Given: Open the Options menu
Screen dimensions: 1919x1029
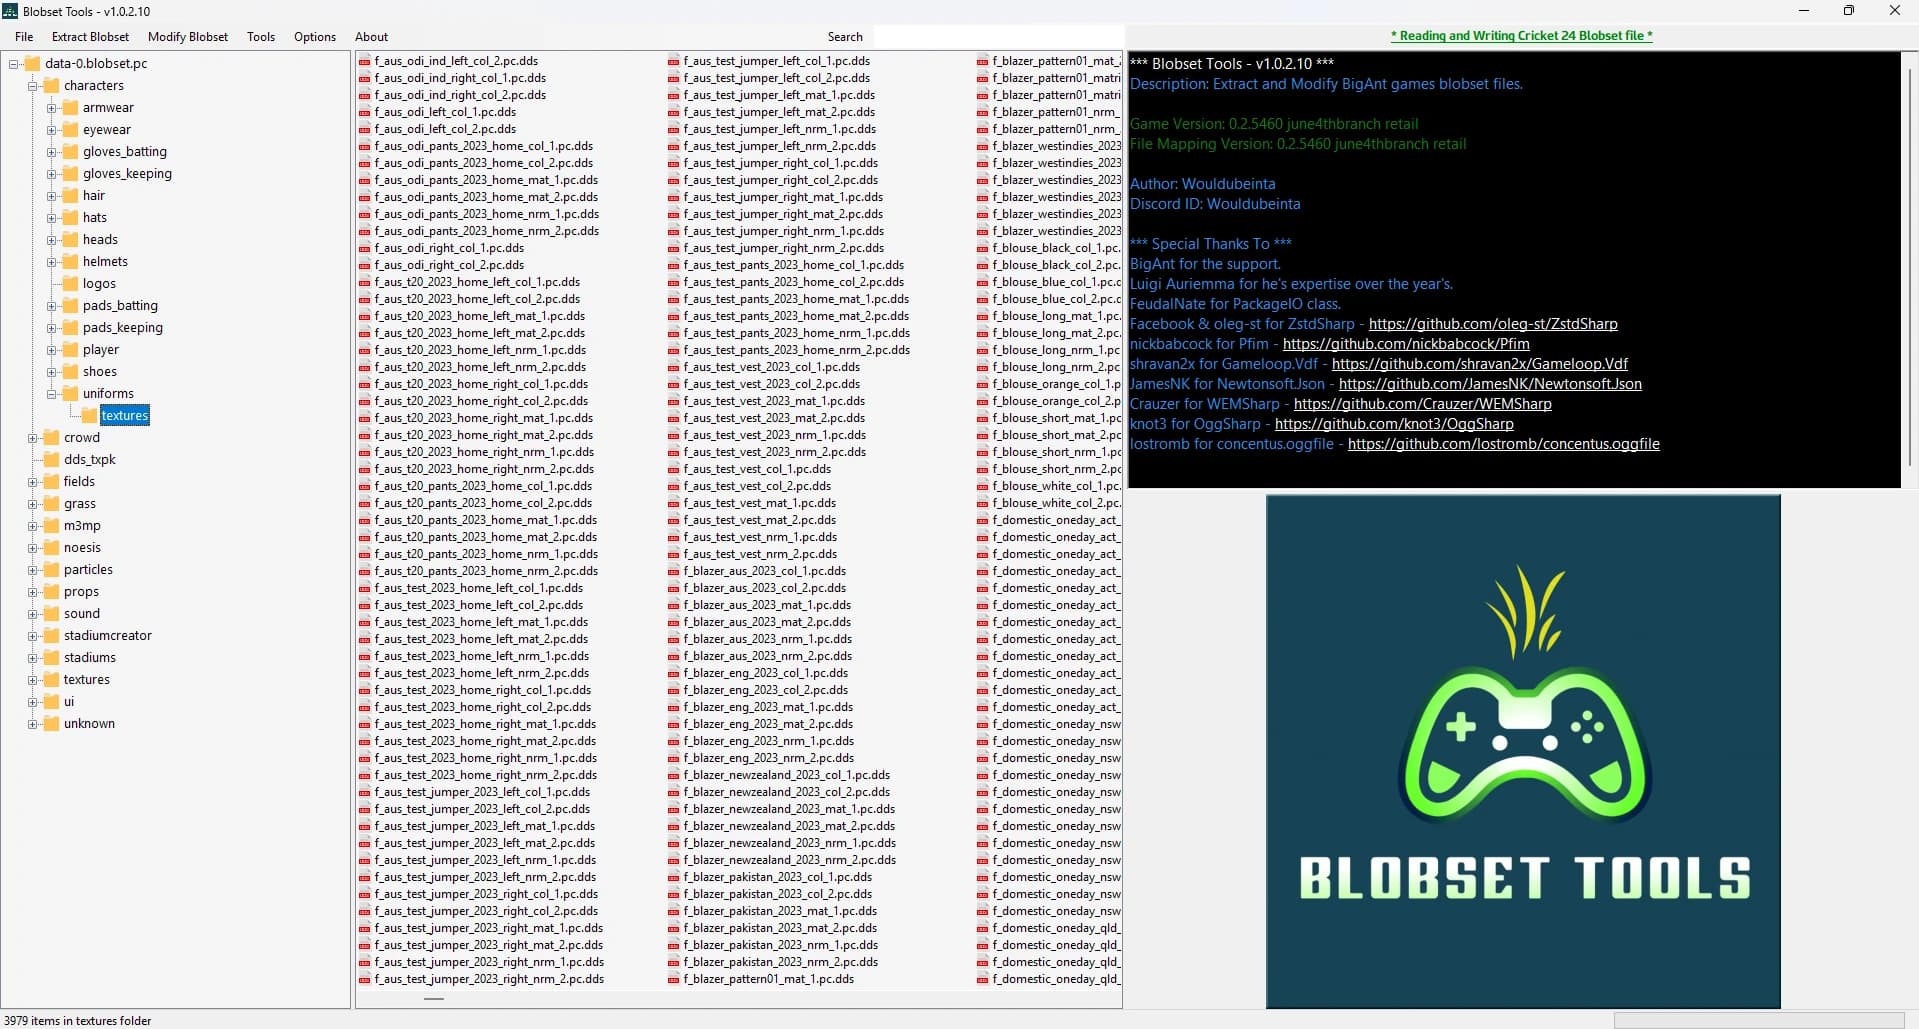Looking at the screenshot, I should (315, 37).
